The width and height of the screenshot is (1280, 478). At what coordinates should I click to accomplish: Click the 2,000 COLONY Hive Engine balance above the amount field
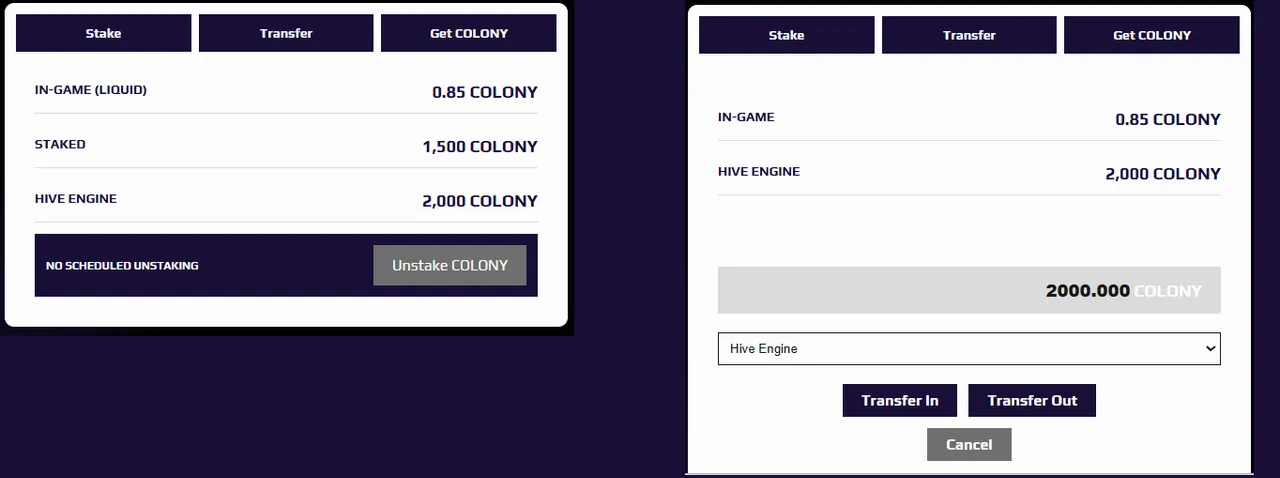click(x=1163, y=174)
